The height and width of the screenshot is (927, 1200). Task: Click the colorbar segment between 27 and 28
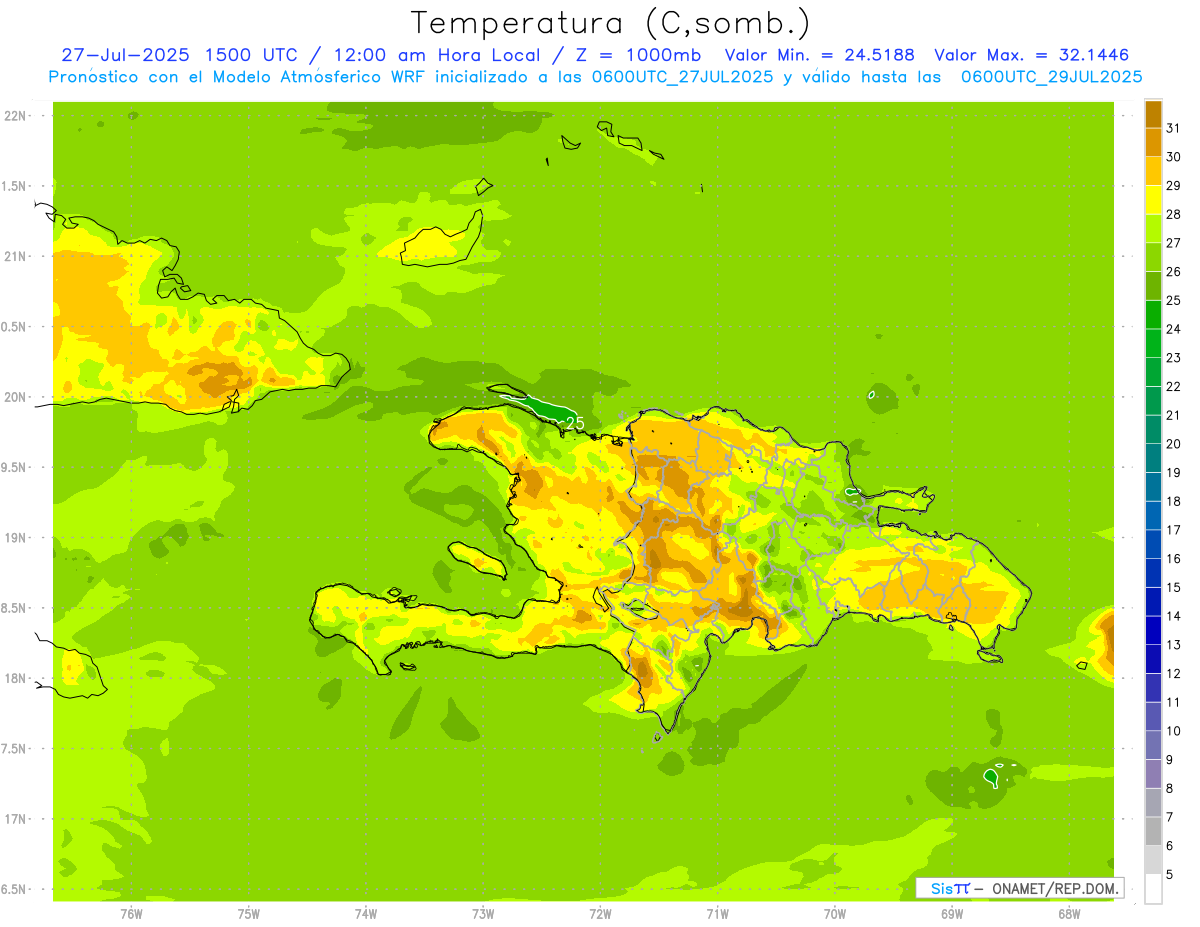point(1153,228)
